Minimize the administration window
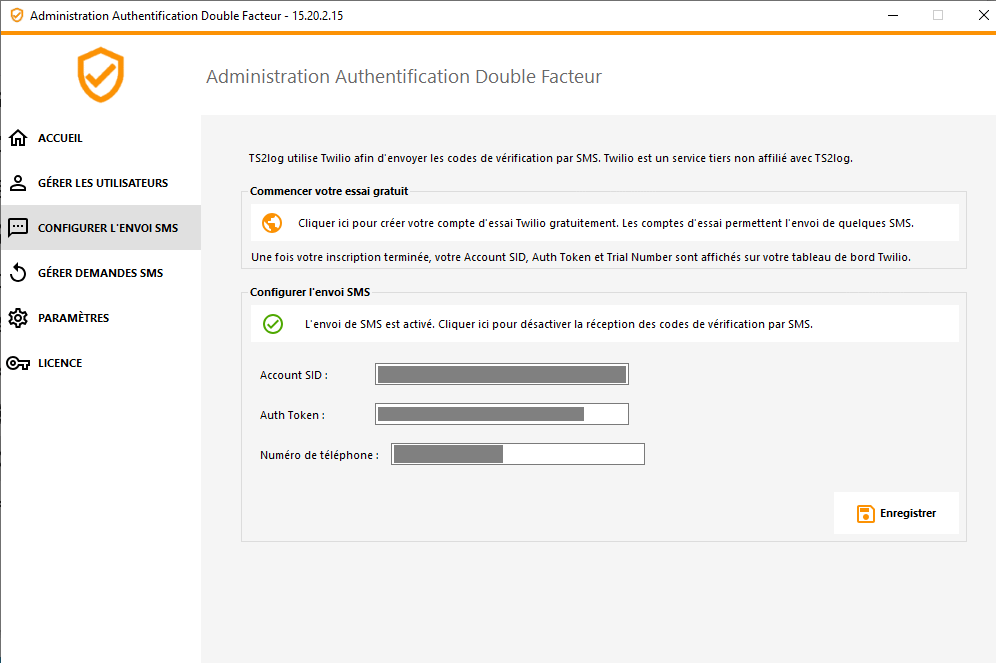996x663 pixels. point(893,15)
